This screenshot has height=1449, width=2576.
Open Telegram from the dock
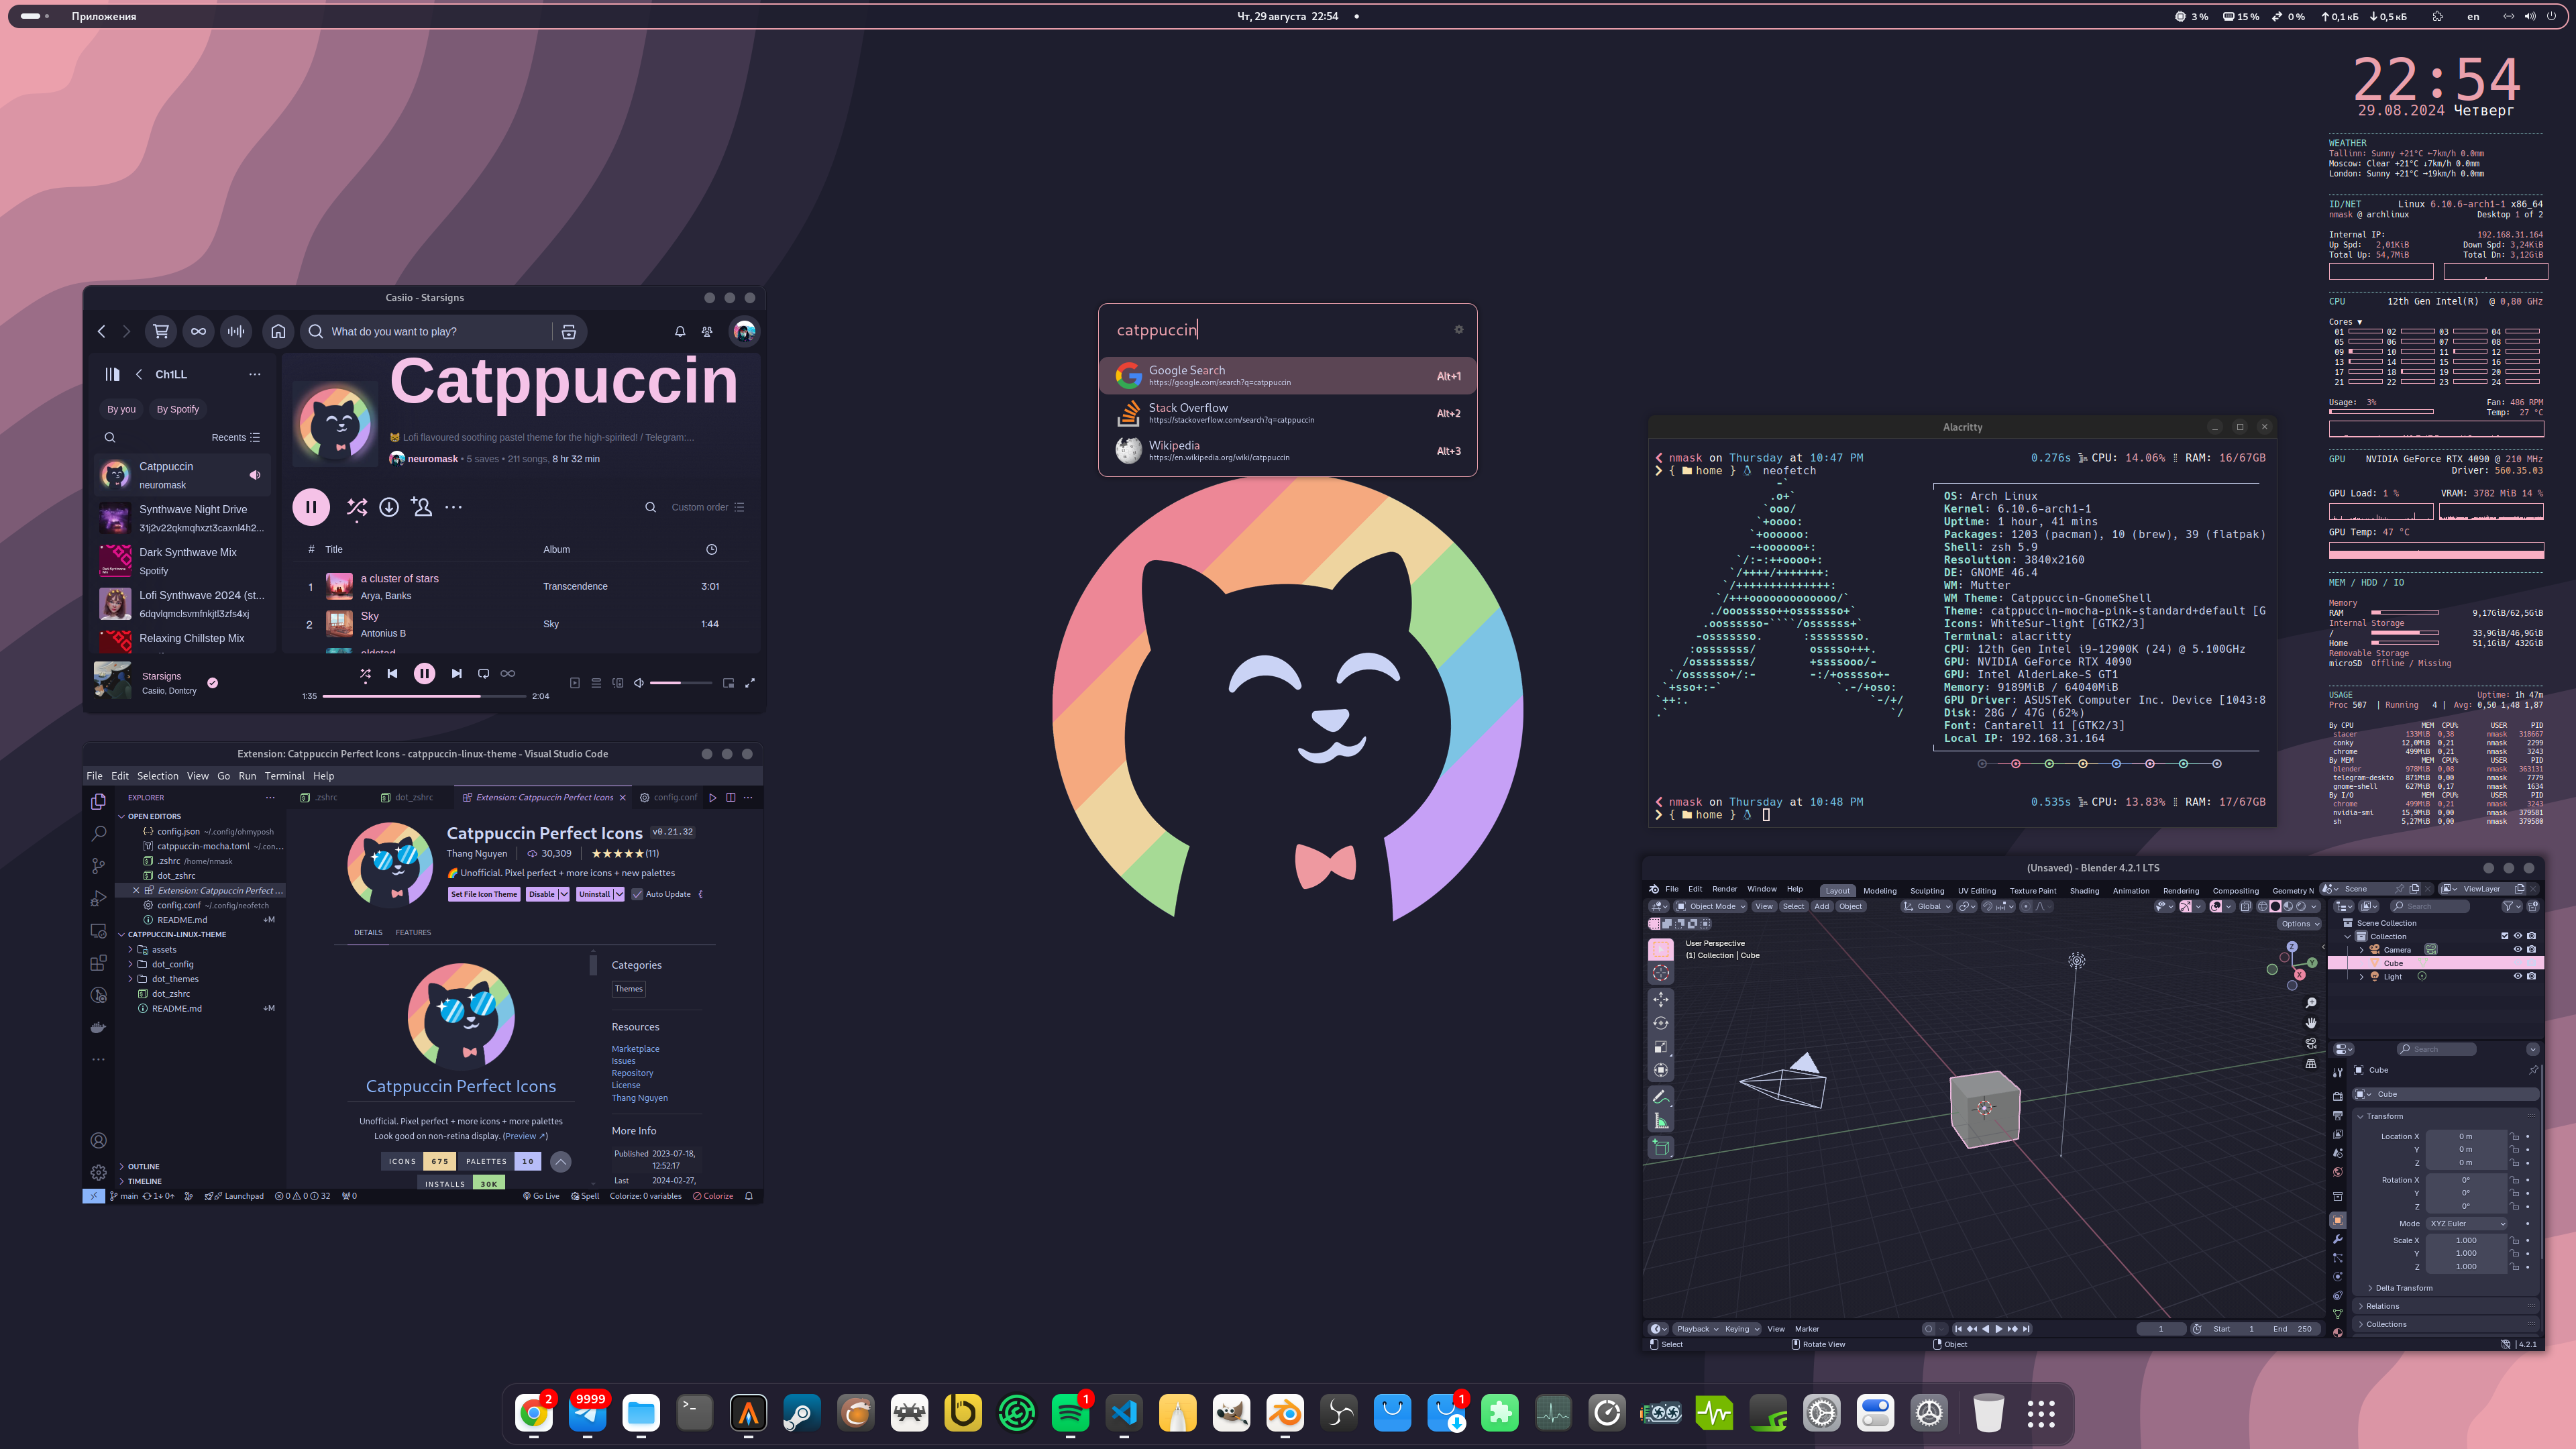pos(587,1413)
